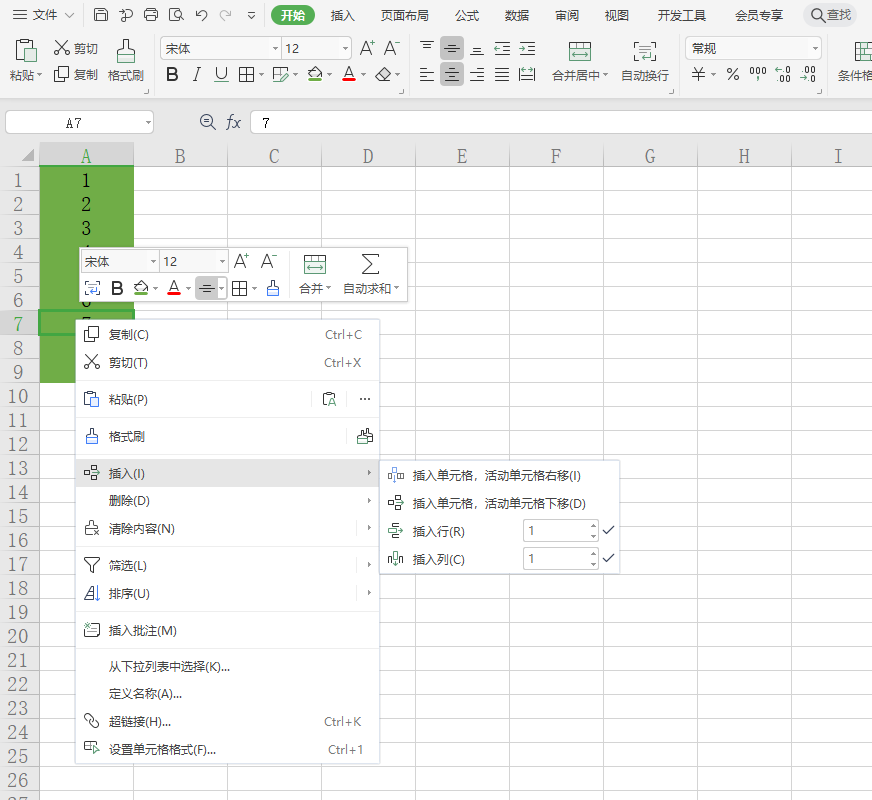The image size is (872, 800).
Task: Click the ribbon red font color A
Action: [x=349, y=74]
